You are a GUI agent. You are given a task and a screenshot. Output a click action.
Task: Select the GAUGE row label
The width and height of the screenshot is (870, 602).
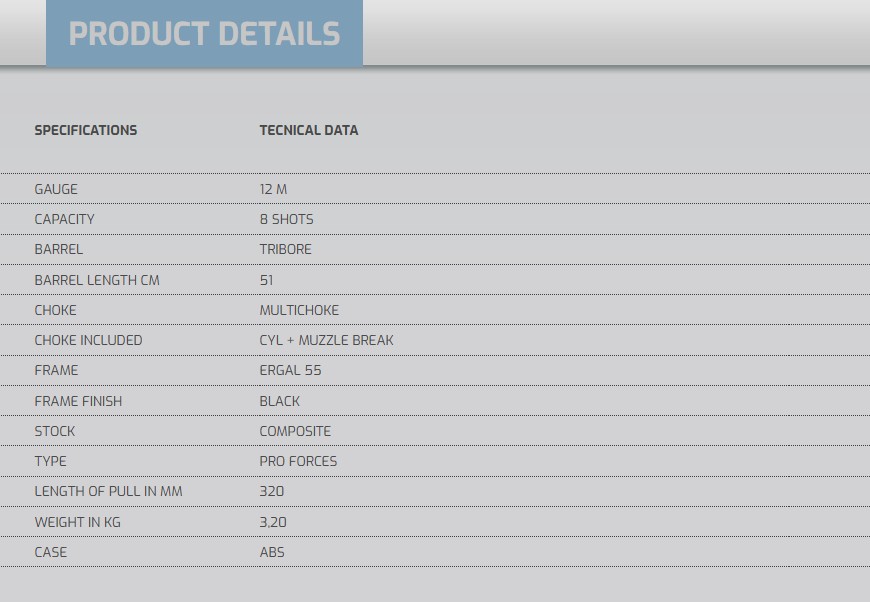(56, 189)
